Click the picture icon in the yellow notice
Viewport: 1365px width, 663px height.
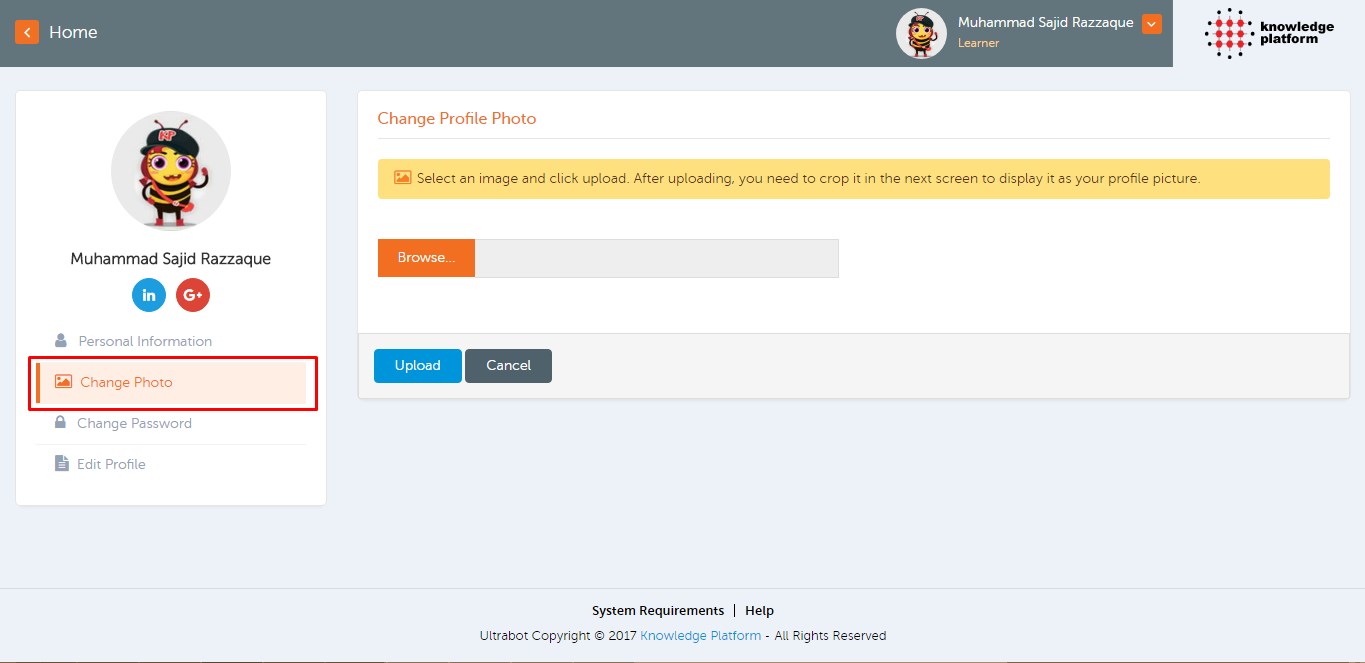point(402,178)
